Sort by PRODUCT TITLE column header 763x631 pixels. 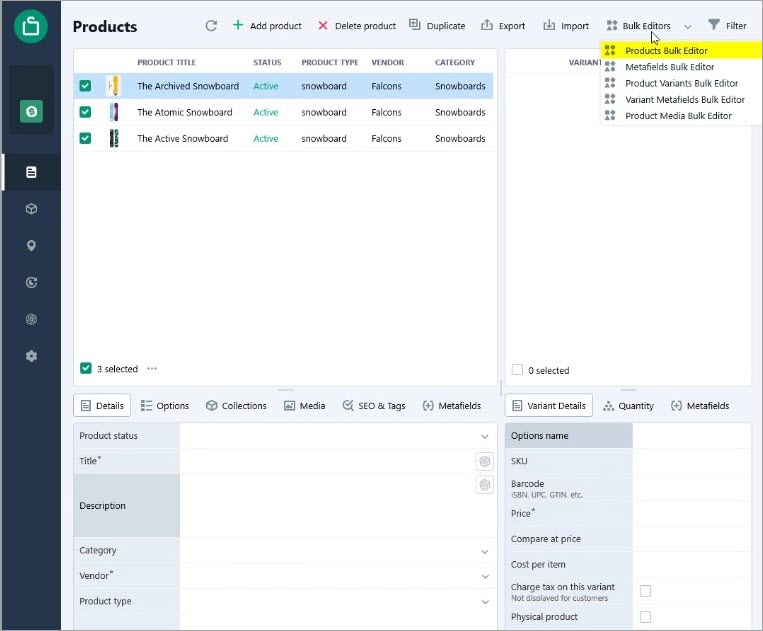tap(166, 62)
